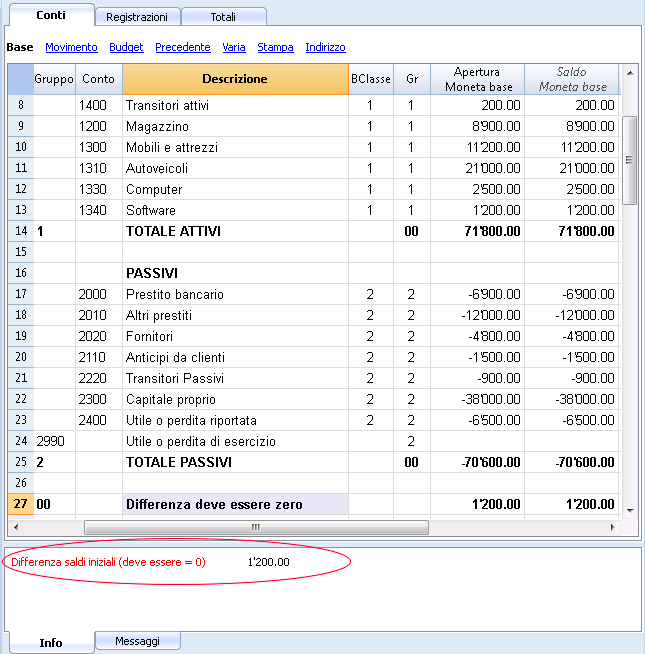Click the horizontal scroll left arrow
645x654 pixels.
point(16,527)
